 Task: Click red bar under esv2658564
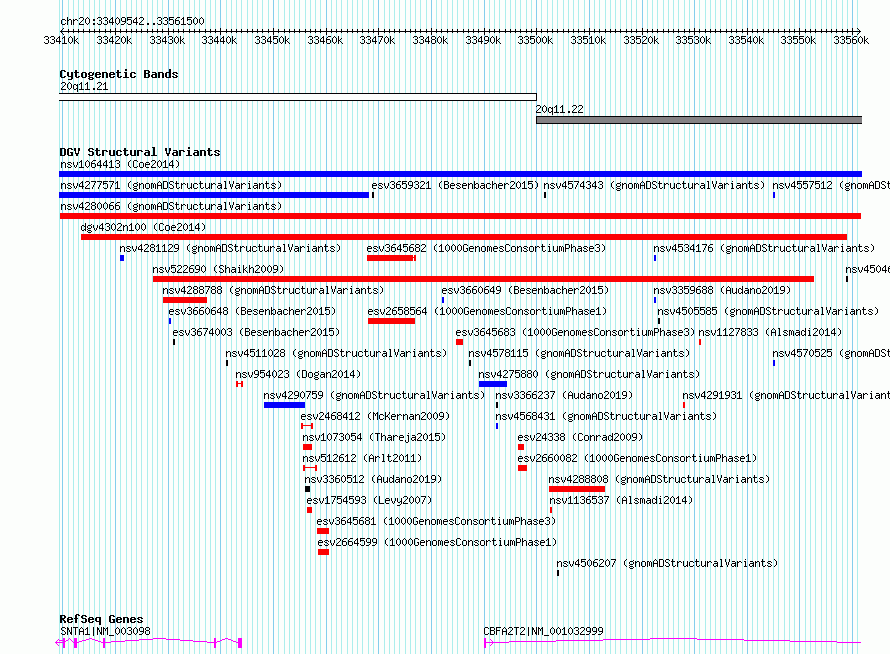pos(391,321)
